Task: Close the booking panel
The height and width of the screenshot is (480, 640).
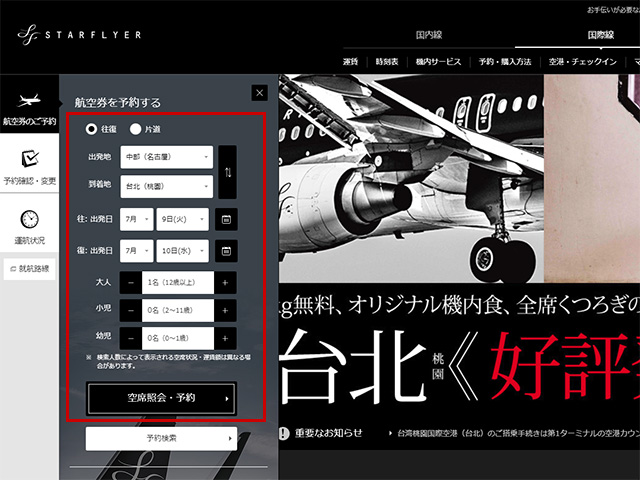Action: [260, 93]
